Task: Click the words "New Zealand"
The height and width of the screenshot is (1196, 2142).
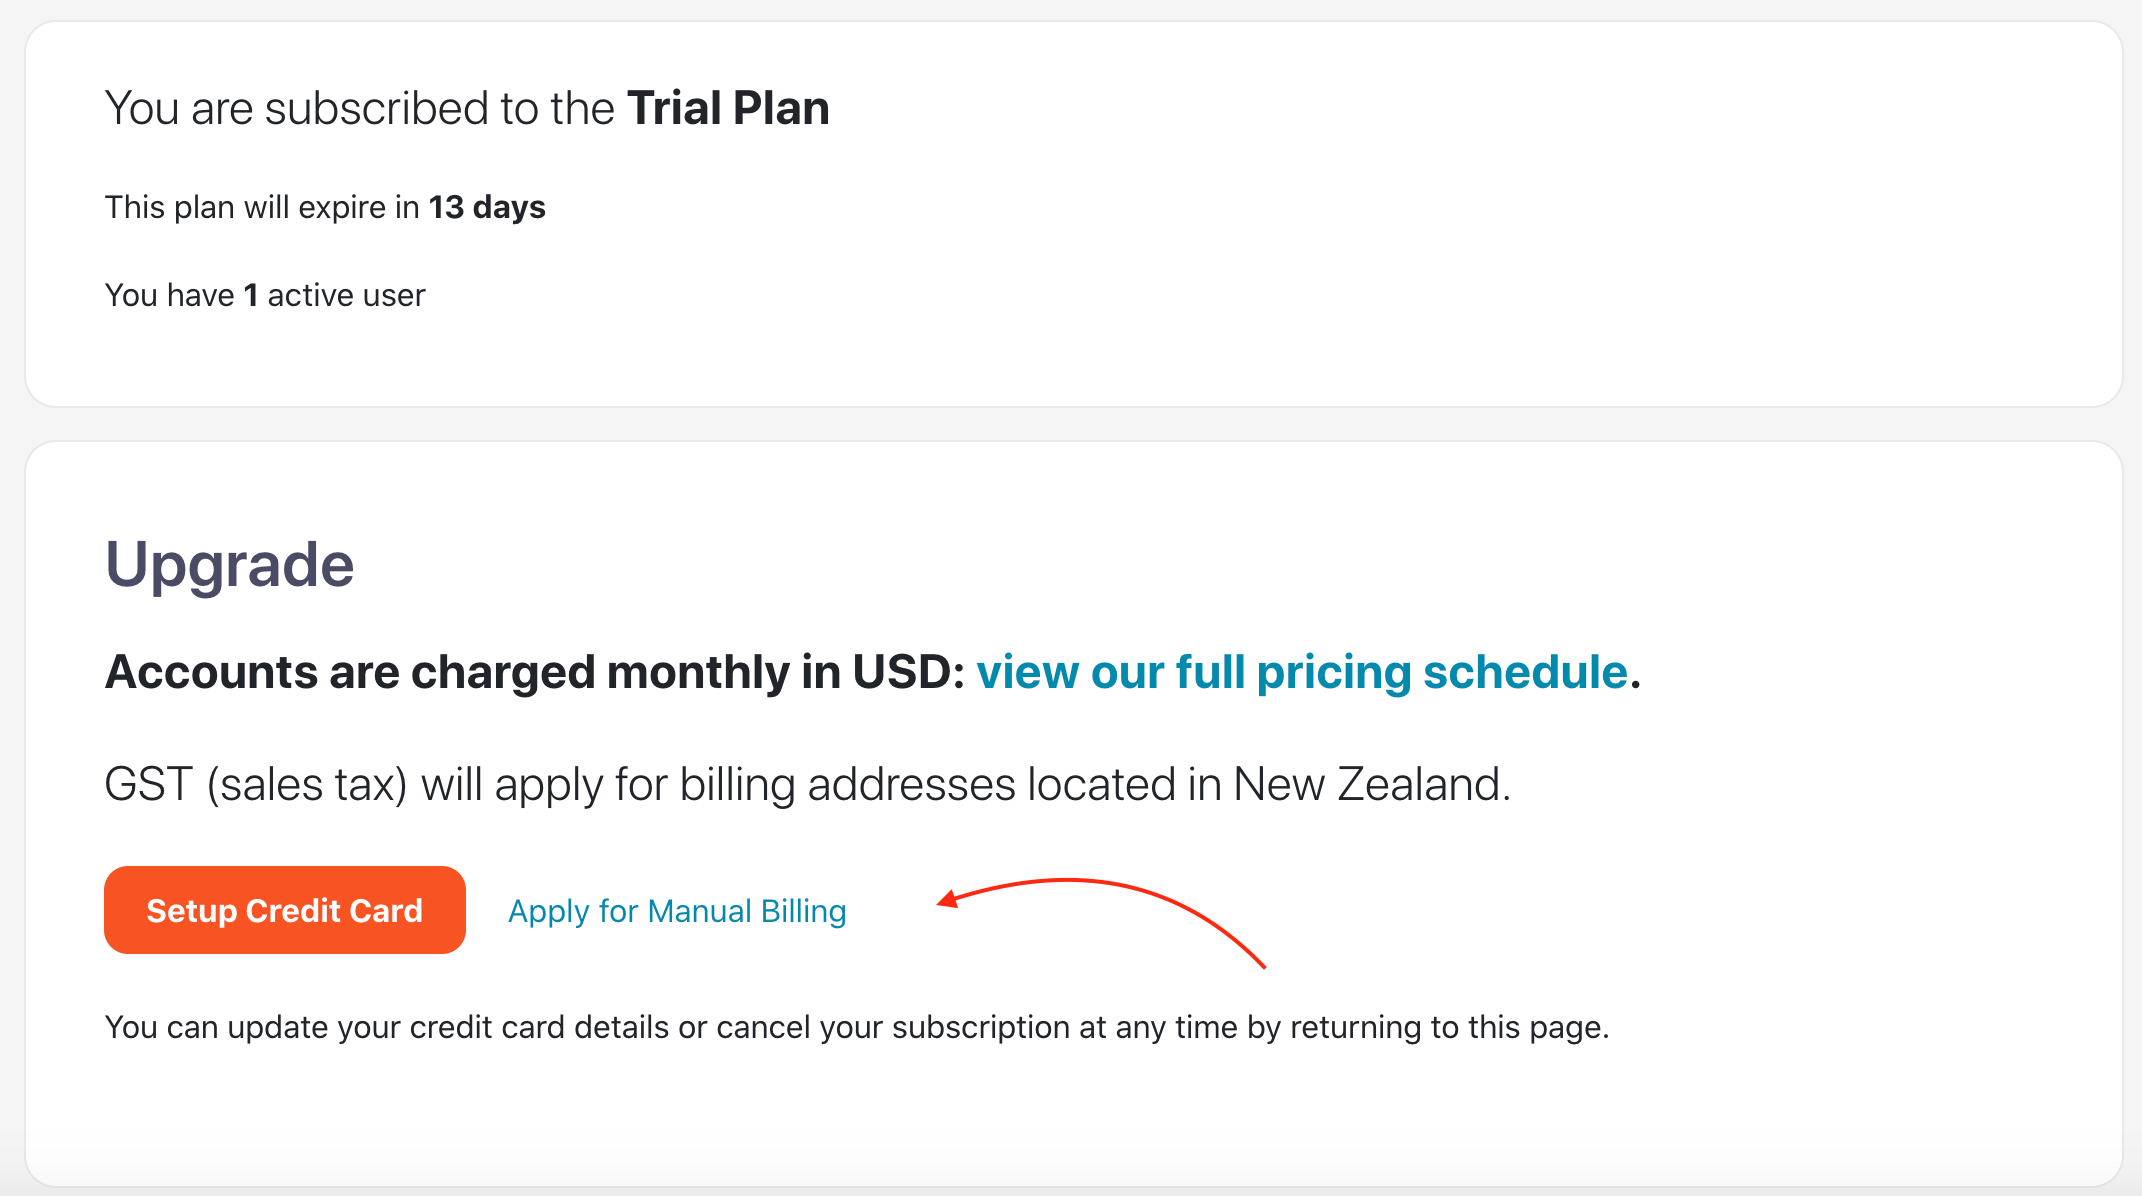Action: click(1370, 784)
